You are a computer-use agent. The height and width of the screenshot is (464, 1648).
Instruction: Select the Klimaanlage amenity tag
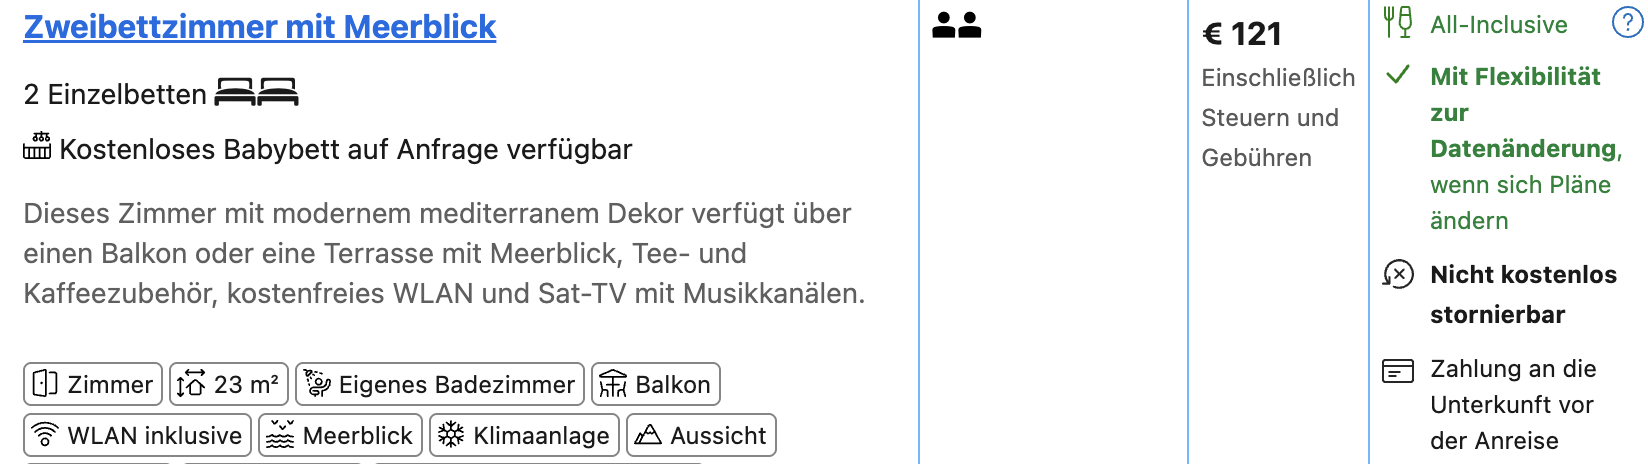(x=525, y=435)
